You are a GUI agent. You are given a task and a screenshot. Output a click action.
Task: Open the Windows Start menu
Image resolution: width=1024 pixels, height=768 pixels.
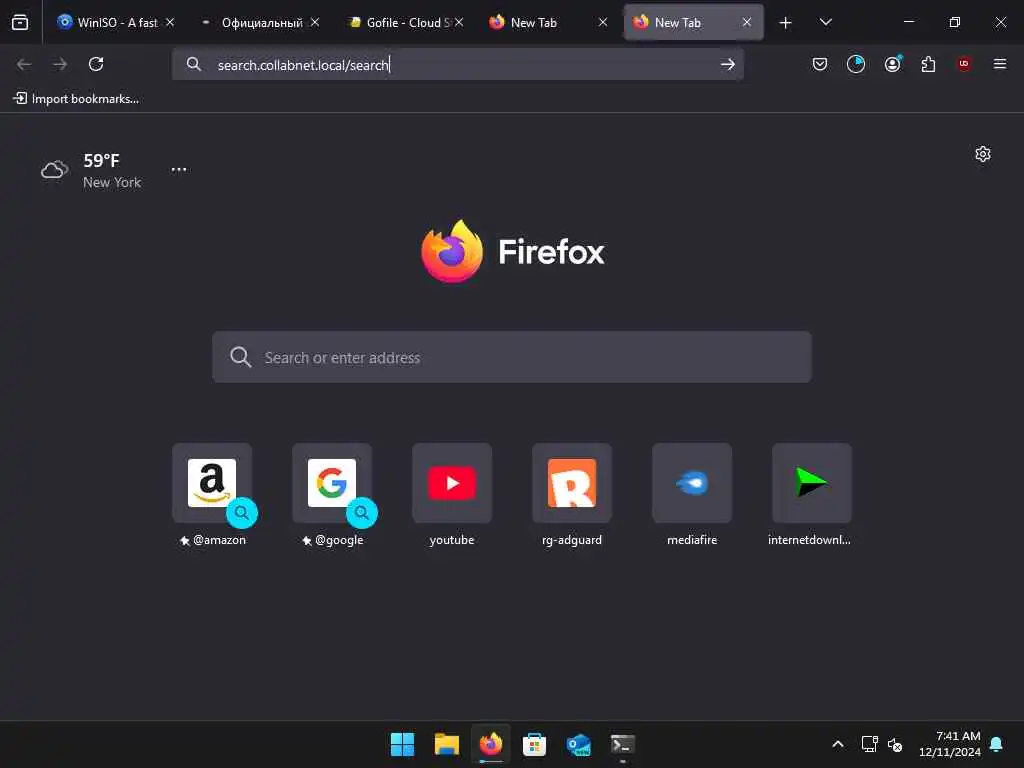402,744
